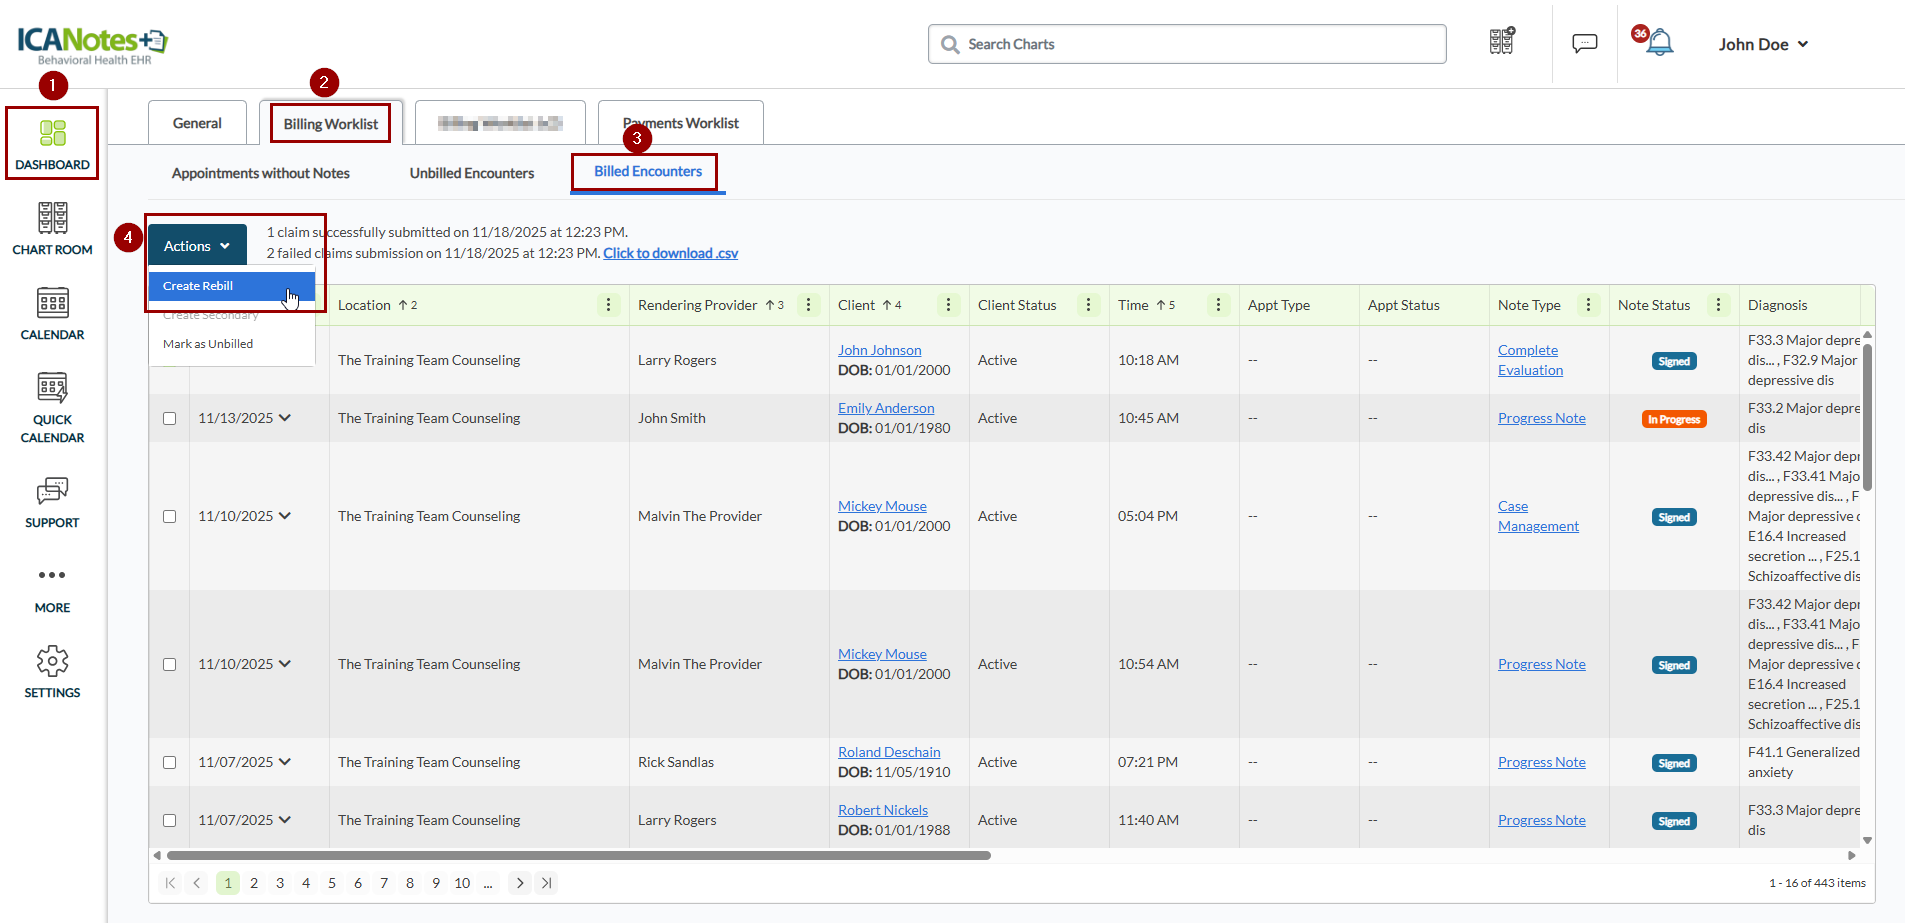Open Location column options menu
The image size is (1905, 923).
608,305
